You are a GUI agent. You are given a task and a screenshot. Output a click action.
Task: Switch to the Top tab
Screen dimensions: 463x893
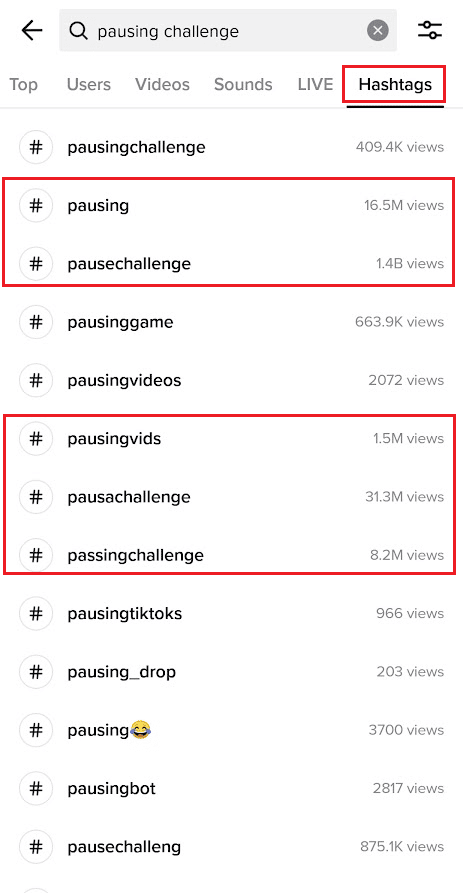tap(23, 85)
